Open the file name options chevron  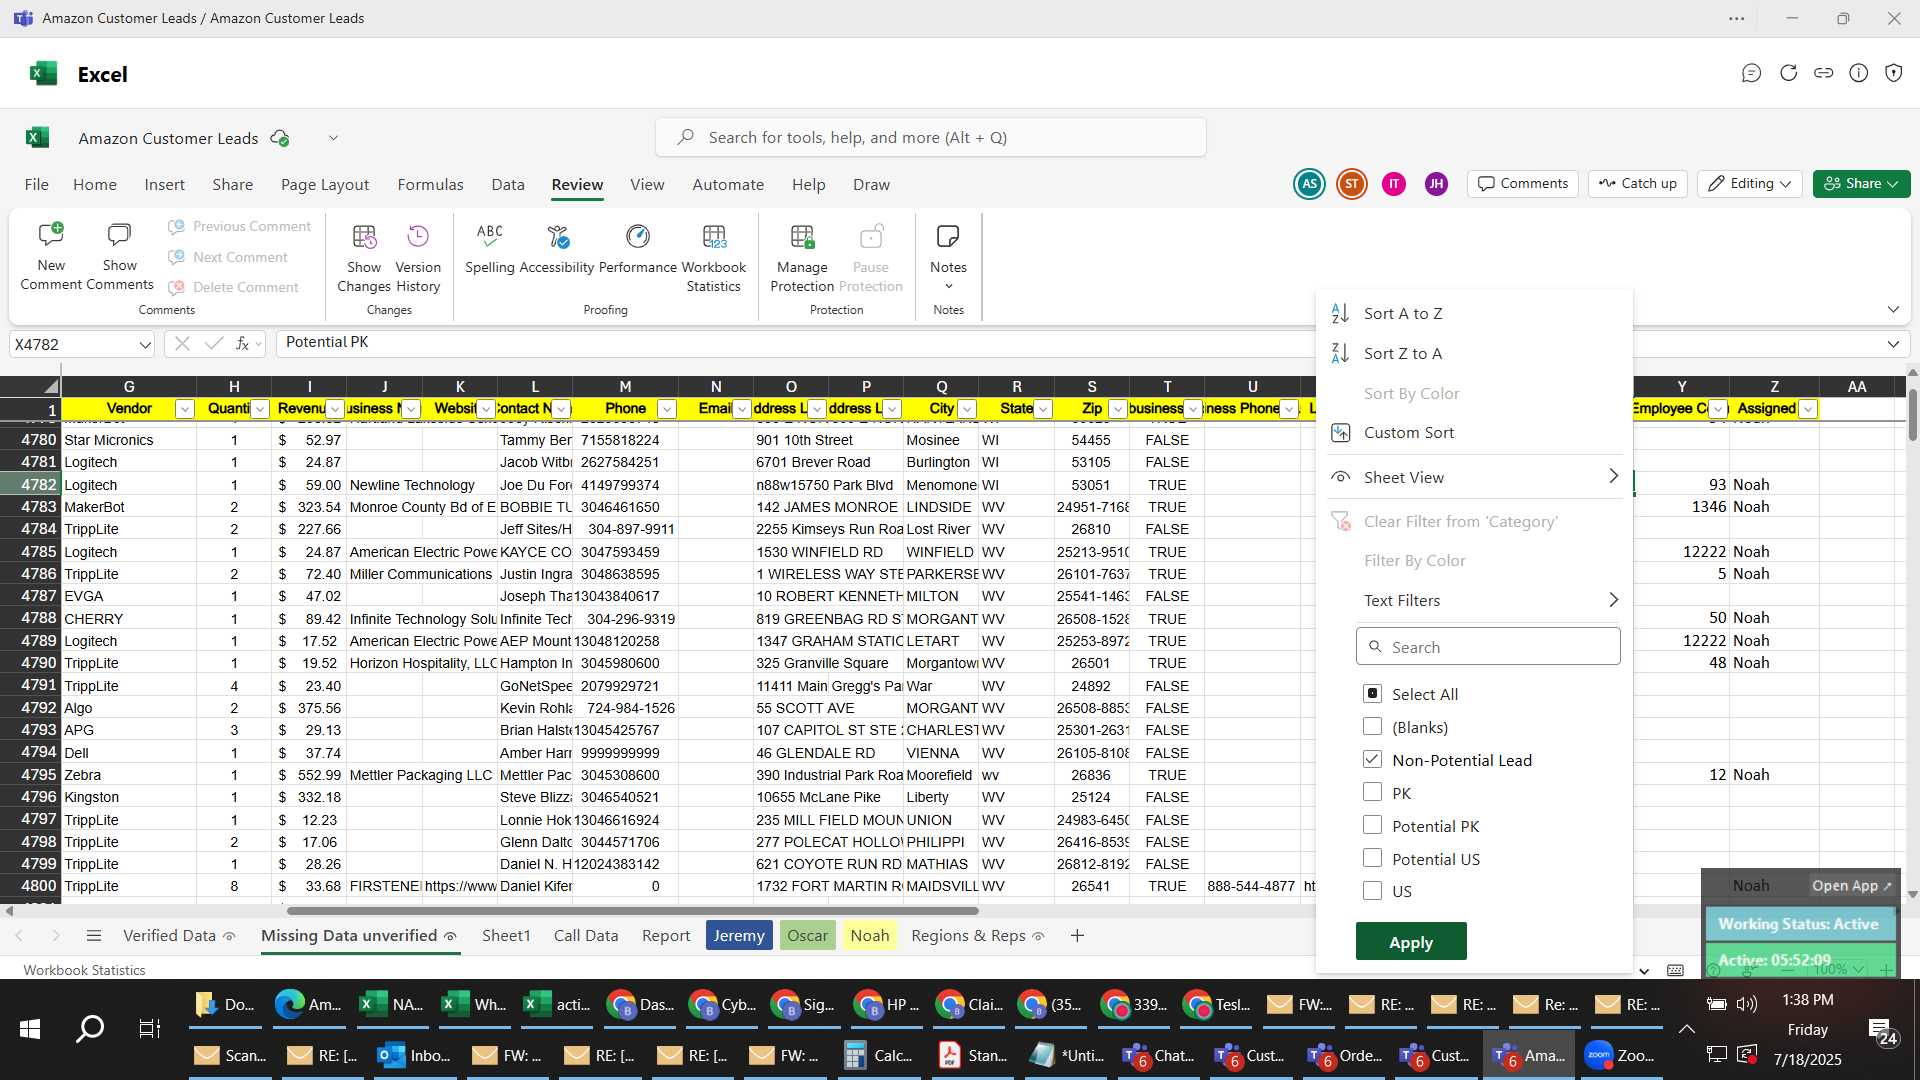point(333,139)
